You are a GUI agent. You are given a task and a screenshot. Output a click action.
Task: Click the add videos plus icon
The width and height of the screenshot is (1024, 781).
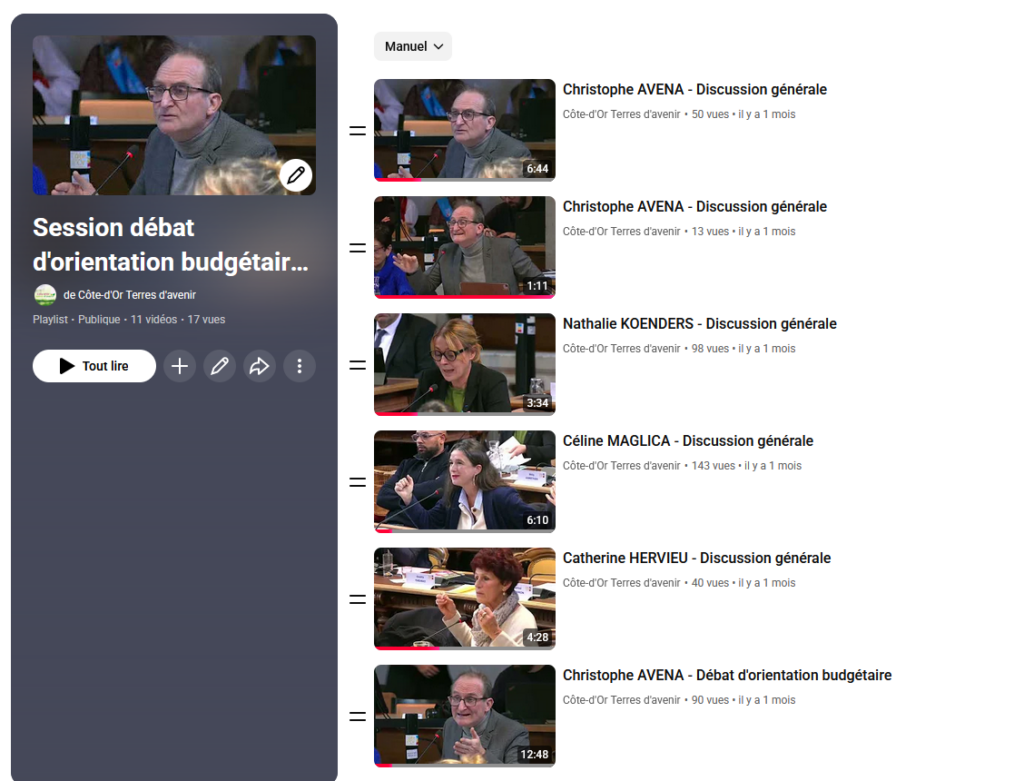(180, 366)
